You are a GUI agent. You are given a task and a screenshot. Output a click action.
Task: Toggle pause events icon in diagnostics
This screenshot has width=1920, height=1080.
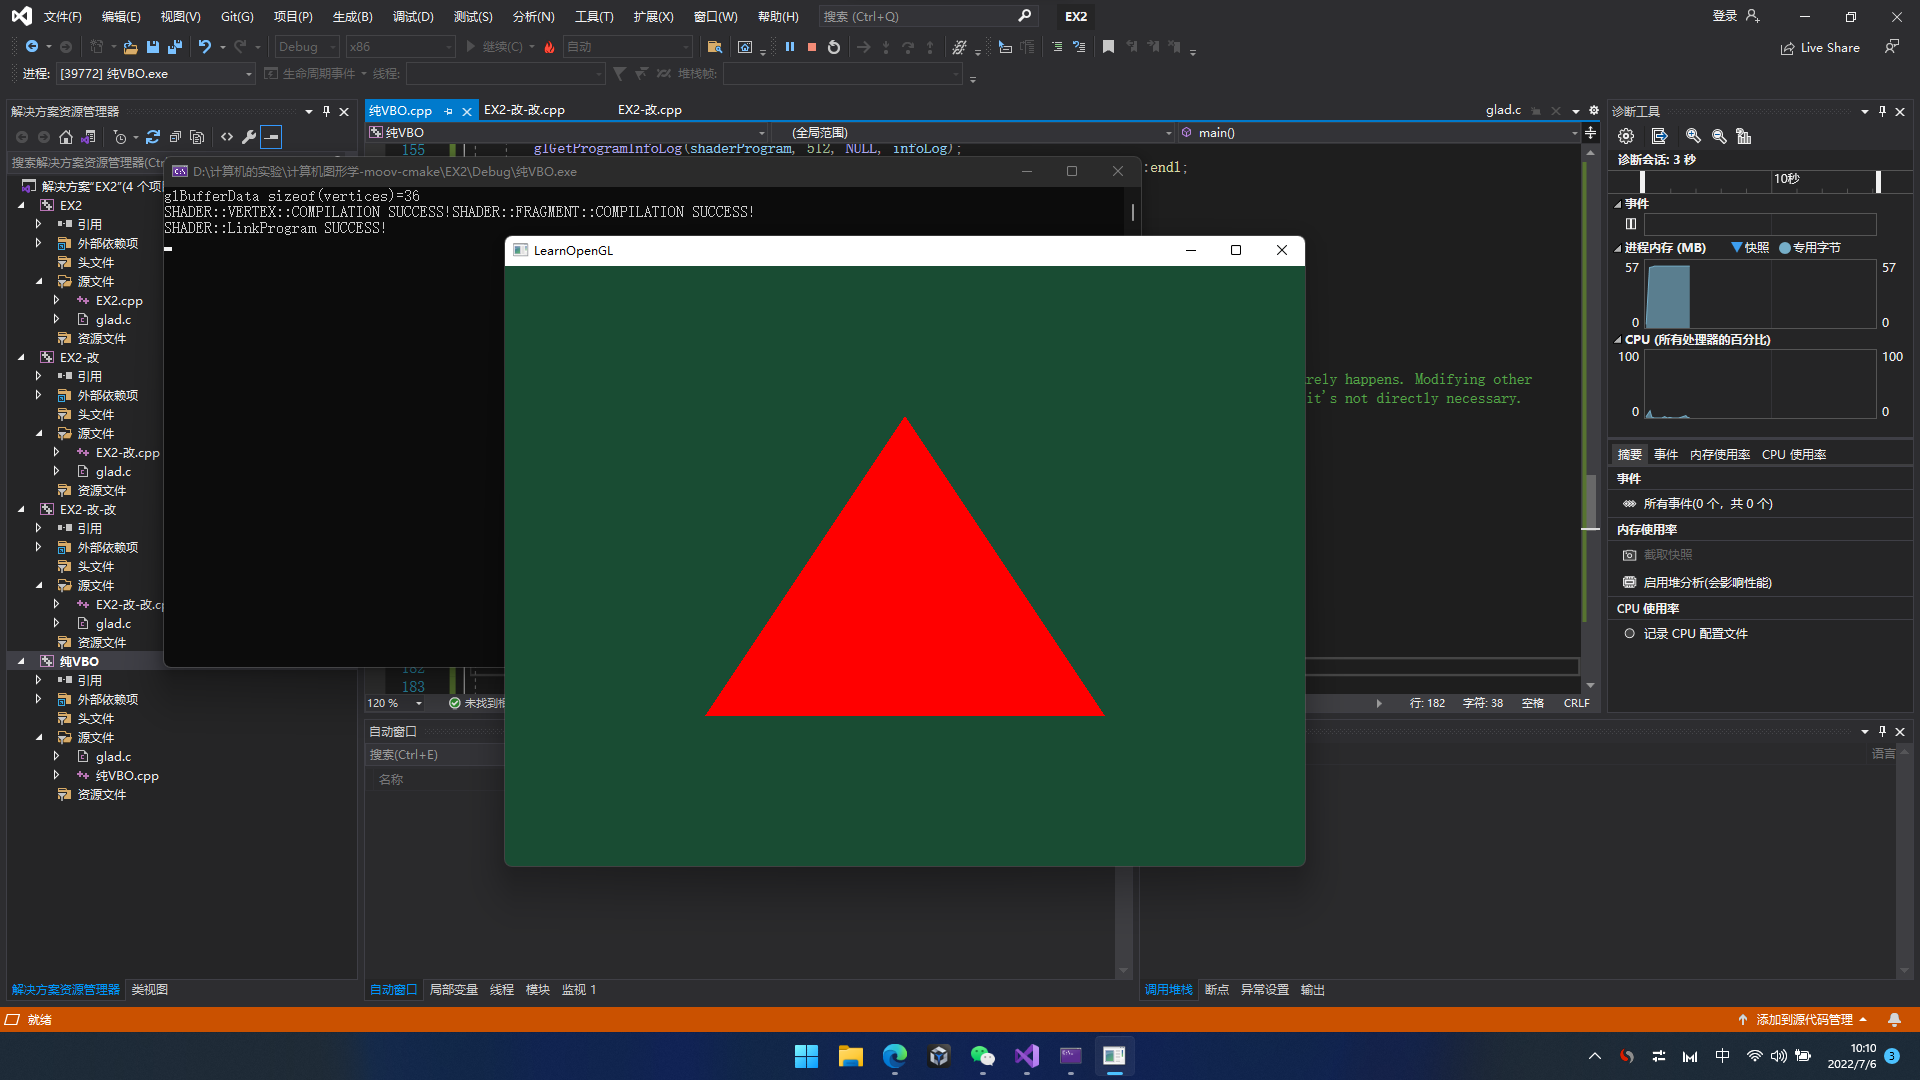[x=1631, y=224]
